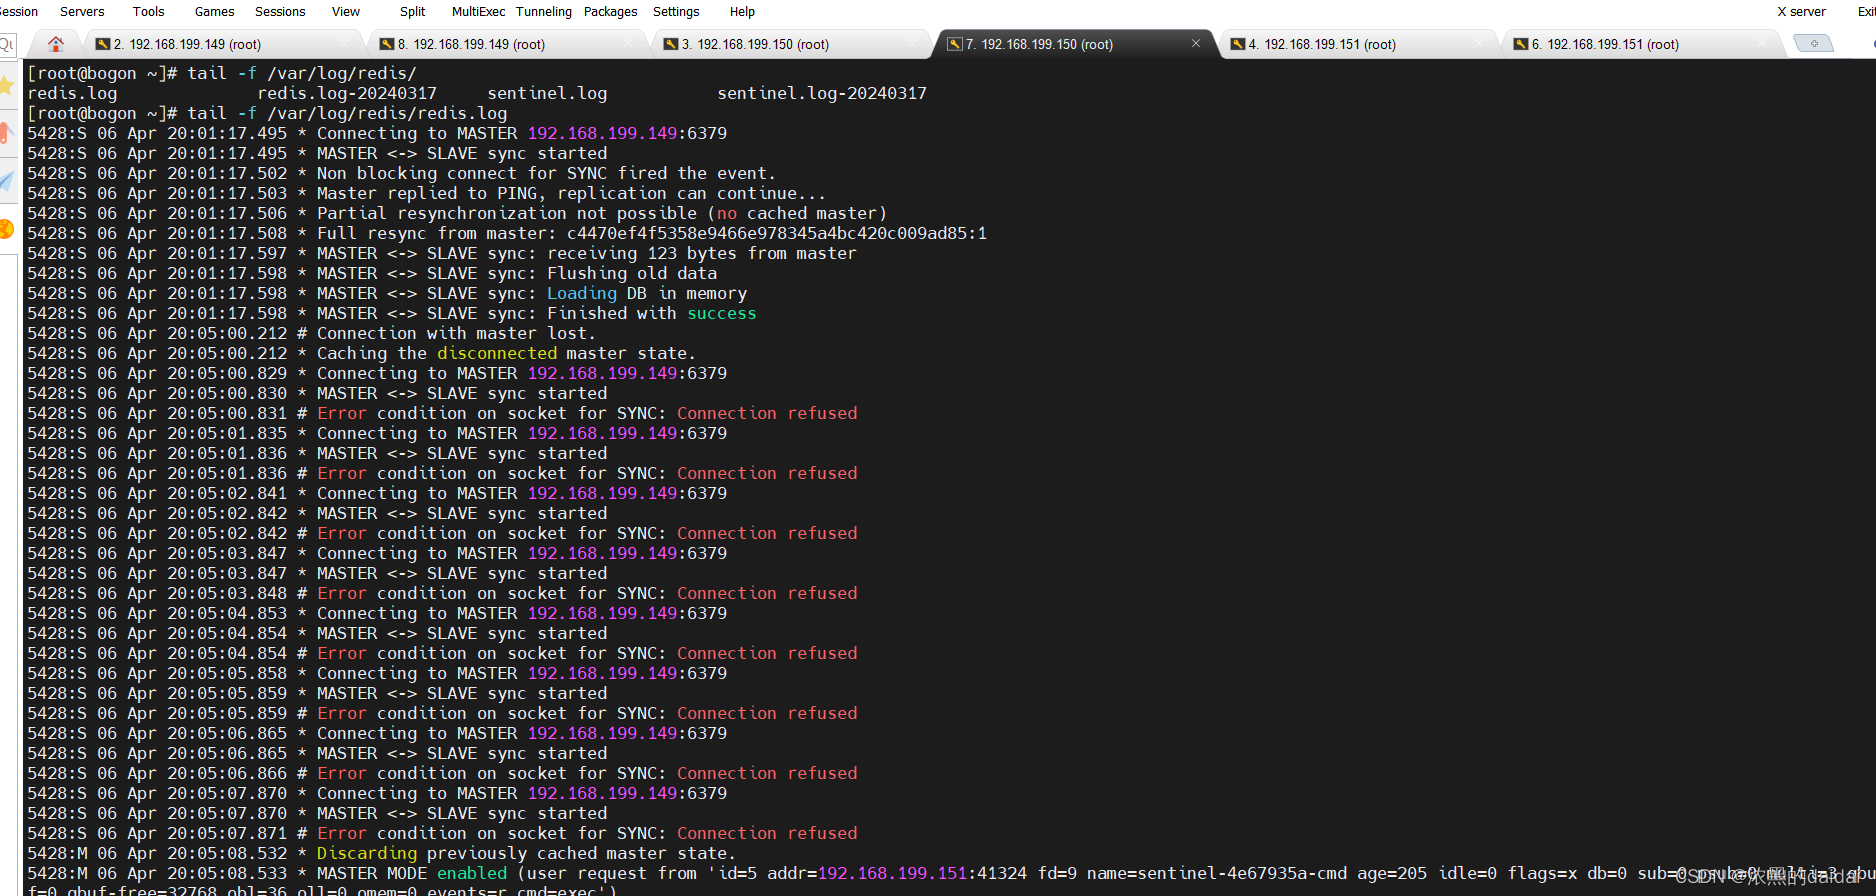Switch to tab 4. 192.168.199.151 (root)

(x=1321, y=44)
